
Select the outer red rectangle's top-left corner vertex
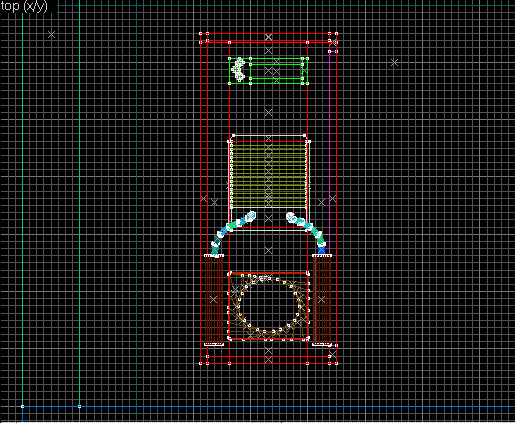tap(200, 34)
